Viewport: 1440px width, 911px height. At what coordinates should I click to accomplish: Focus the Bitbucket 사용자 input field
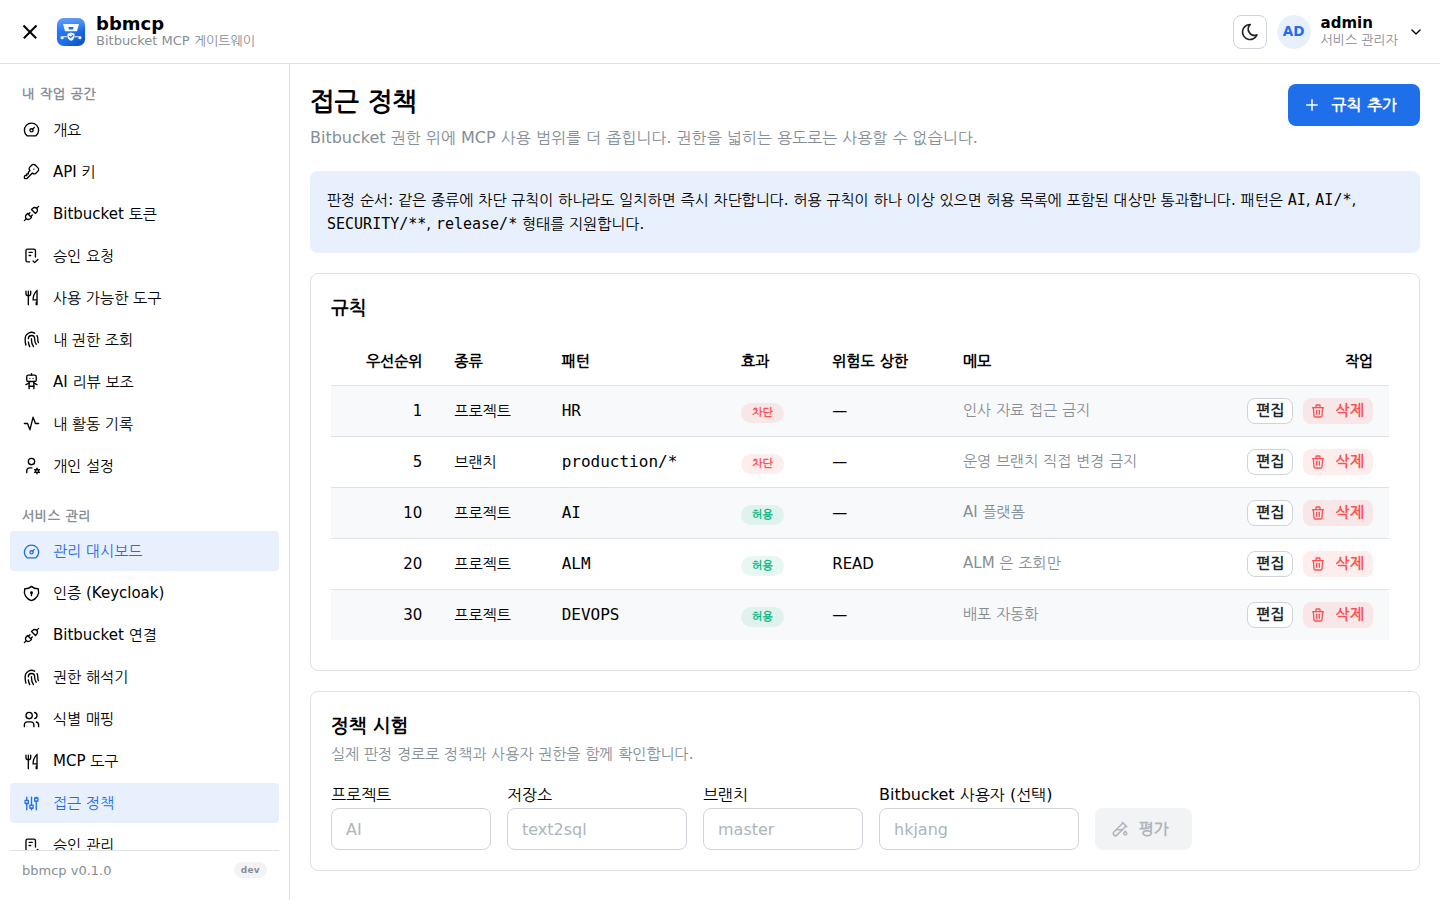(x=979, y=829)
